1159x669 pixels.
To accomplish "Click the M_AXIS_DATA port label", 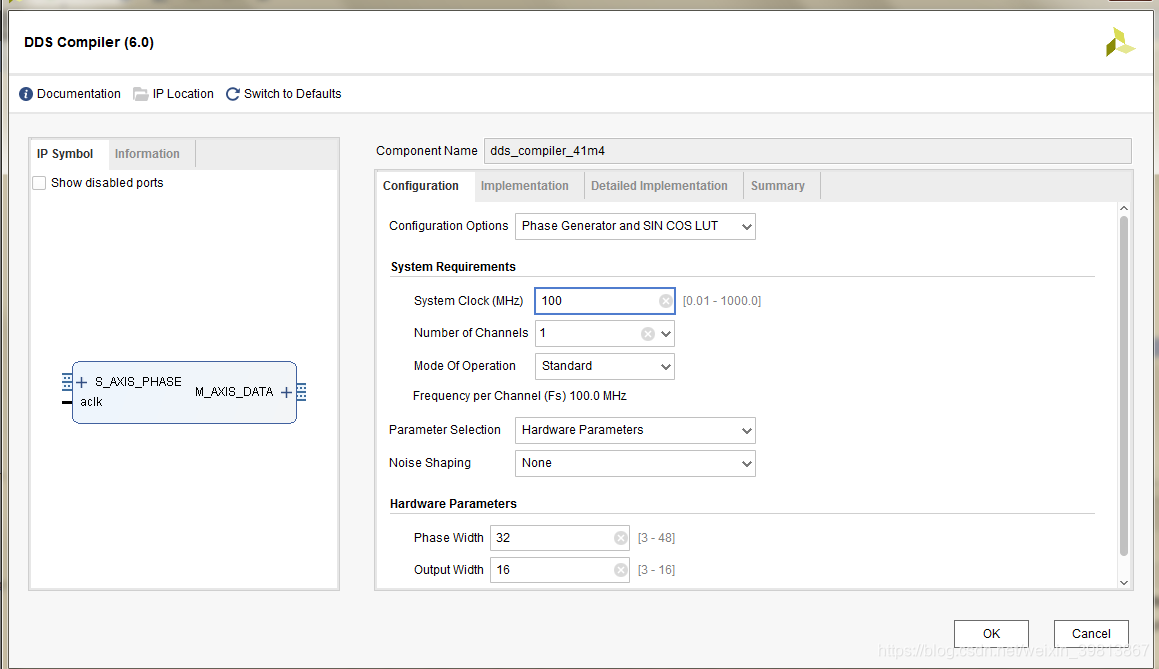I will click(x=234, y=392).
